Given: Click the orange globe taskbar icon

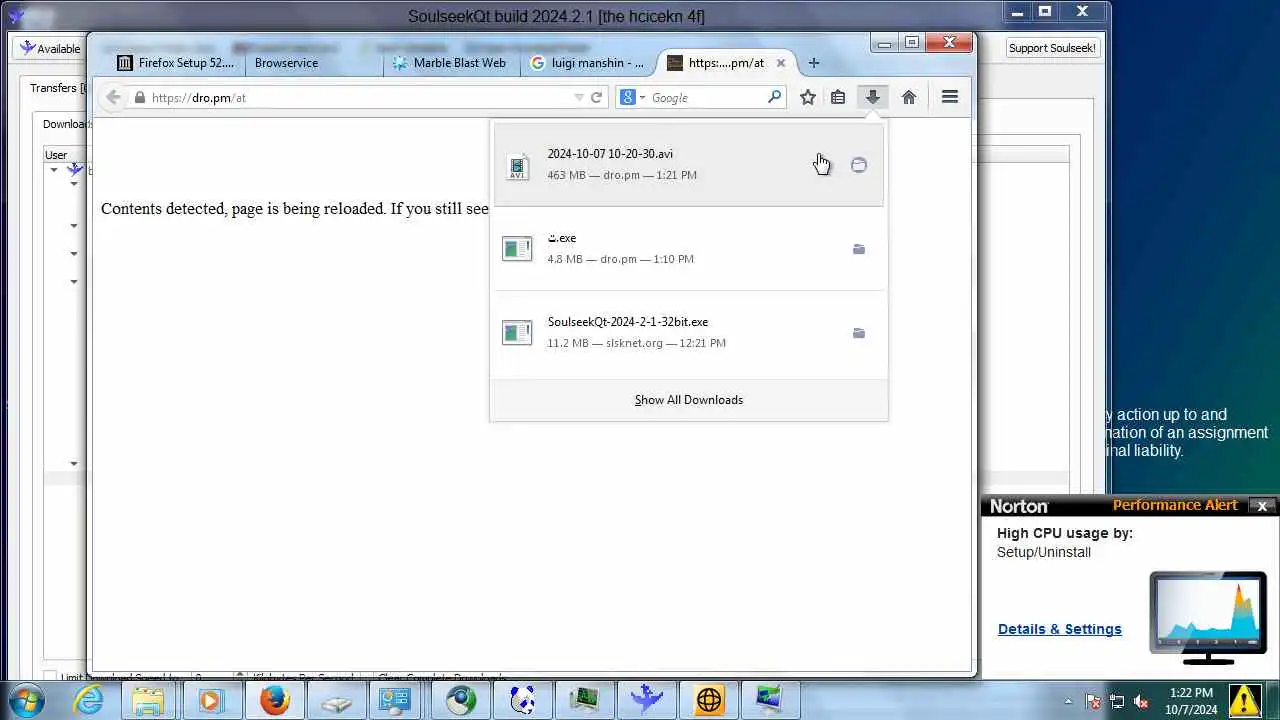Looking at the screenshot, I should (x=709, y=700).
